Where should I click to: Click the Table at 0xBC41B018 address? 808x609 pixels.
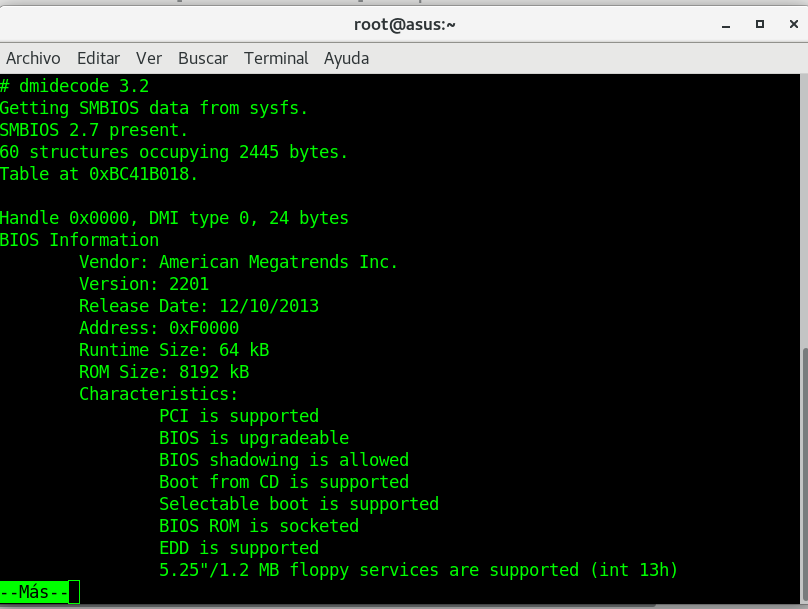point(99,174)
